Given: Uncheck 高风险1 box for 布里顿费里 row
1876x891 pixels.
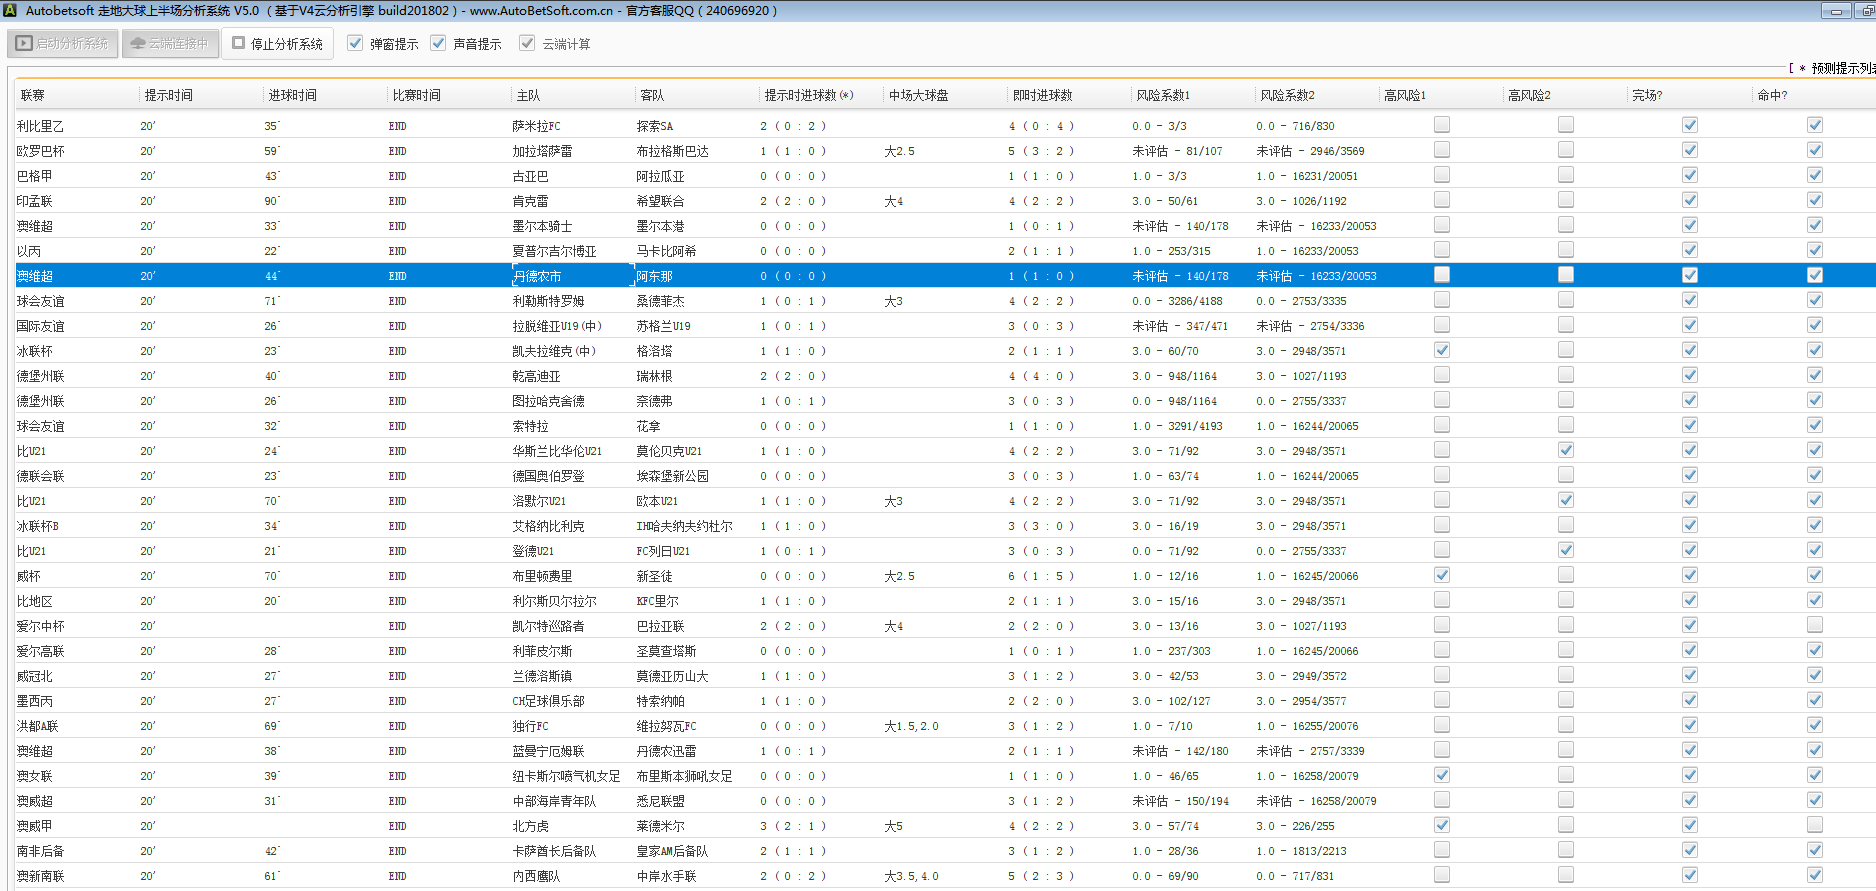Looking at the screenshot, I should point(1442,575).
